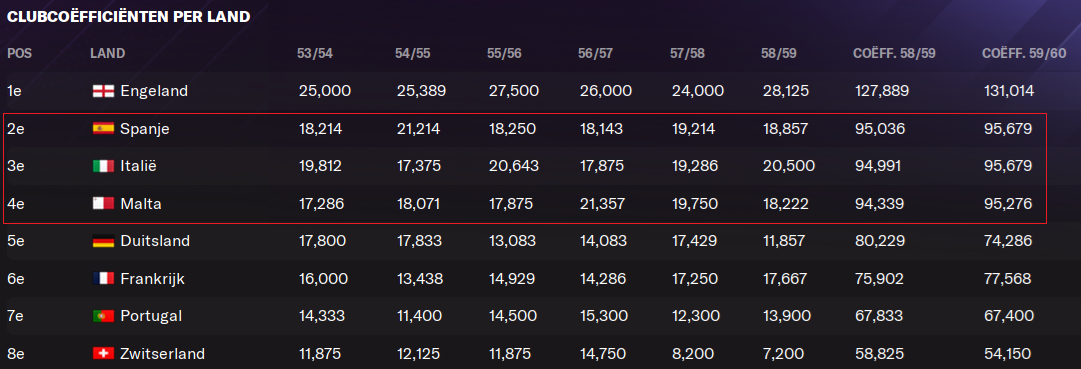
Task: Open the Engeland country link
Action: pos(154,91)
